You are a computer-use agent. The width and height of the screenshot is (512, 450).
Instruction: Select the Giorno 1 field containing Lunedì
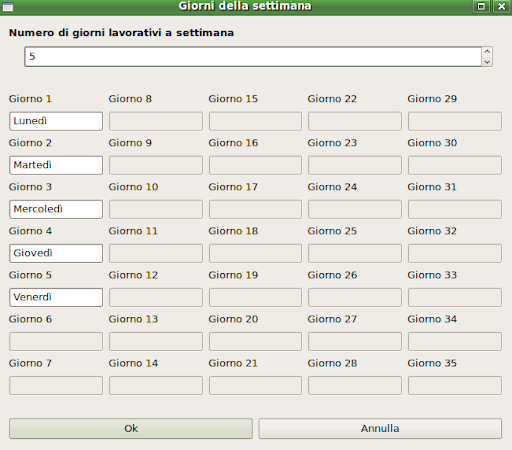click(56, 121)
